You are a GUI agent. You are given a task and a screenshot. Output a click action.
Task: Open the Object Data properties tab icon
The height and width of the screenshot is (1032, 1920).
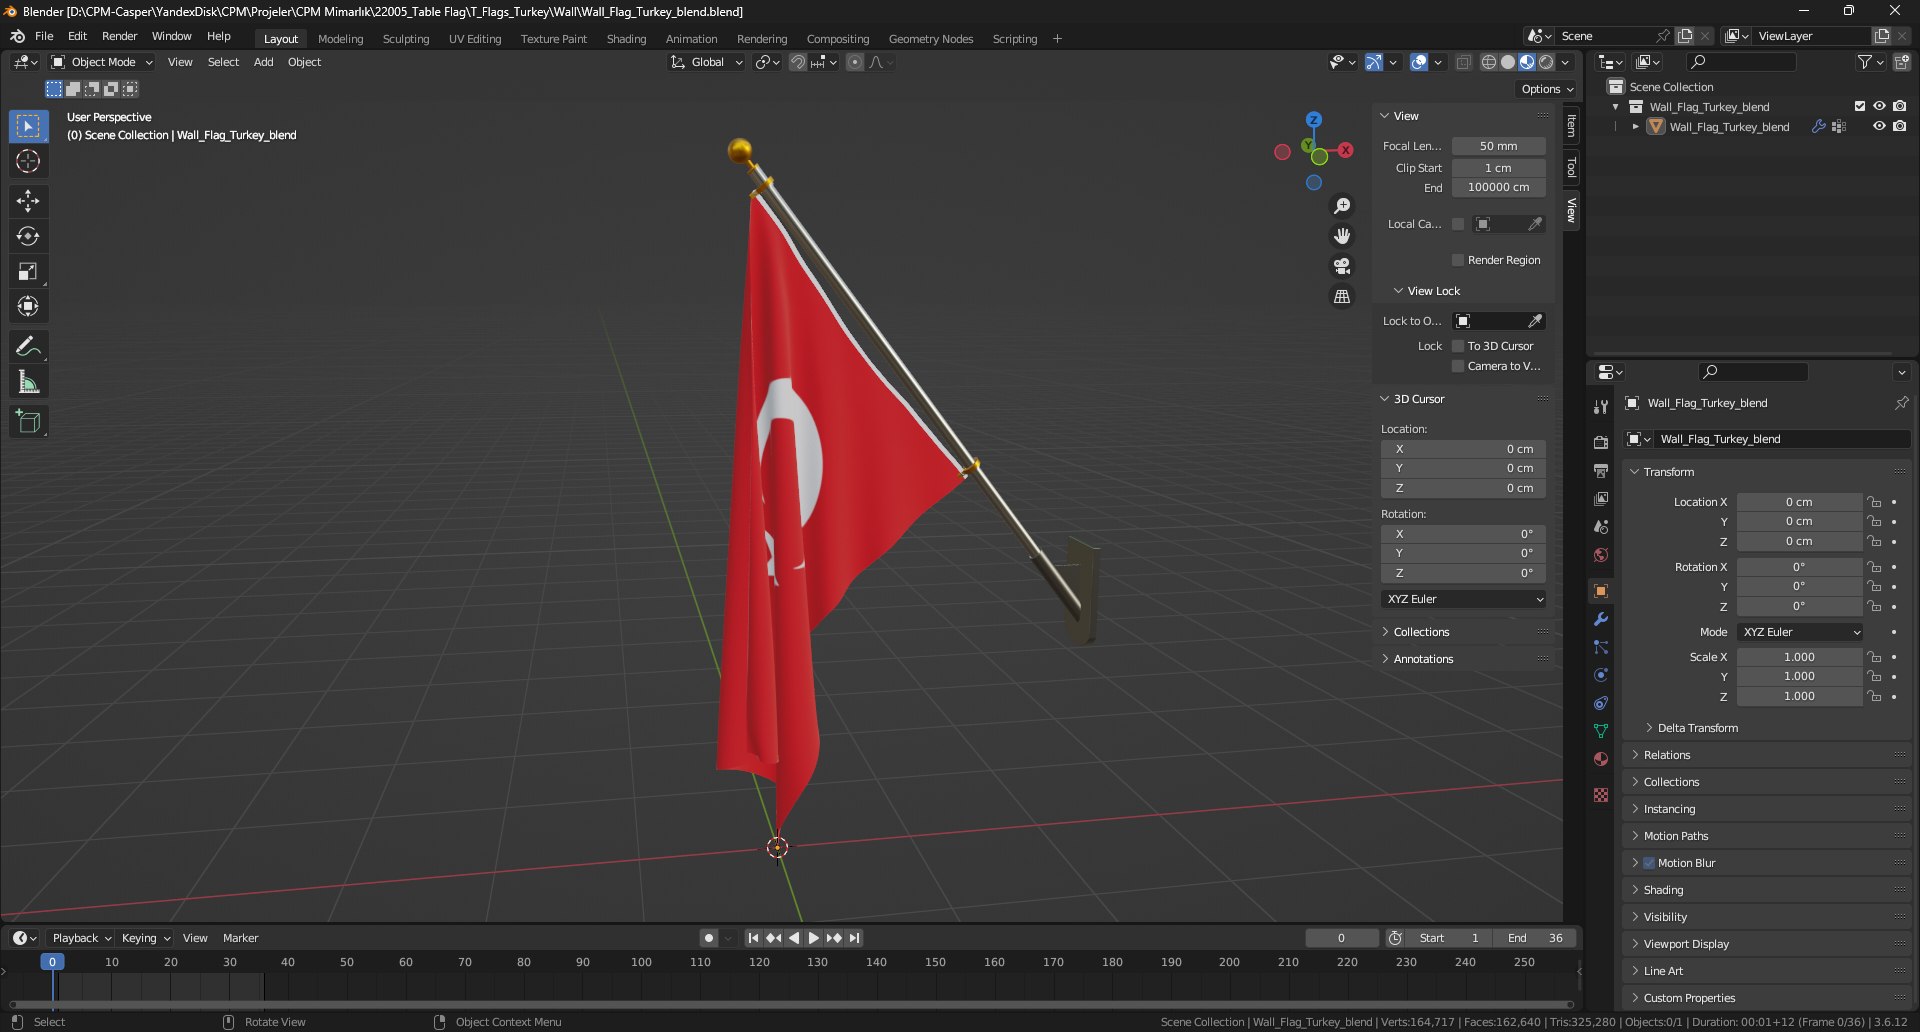(1601, 731)
